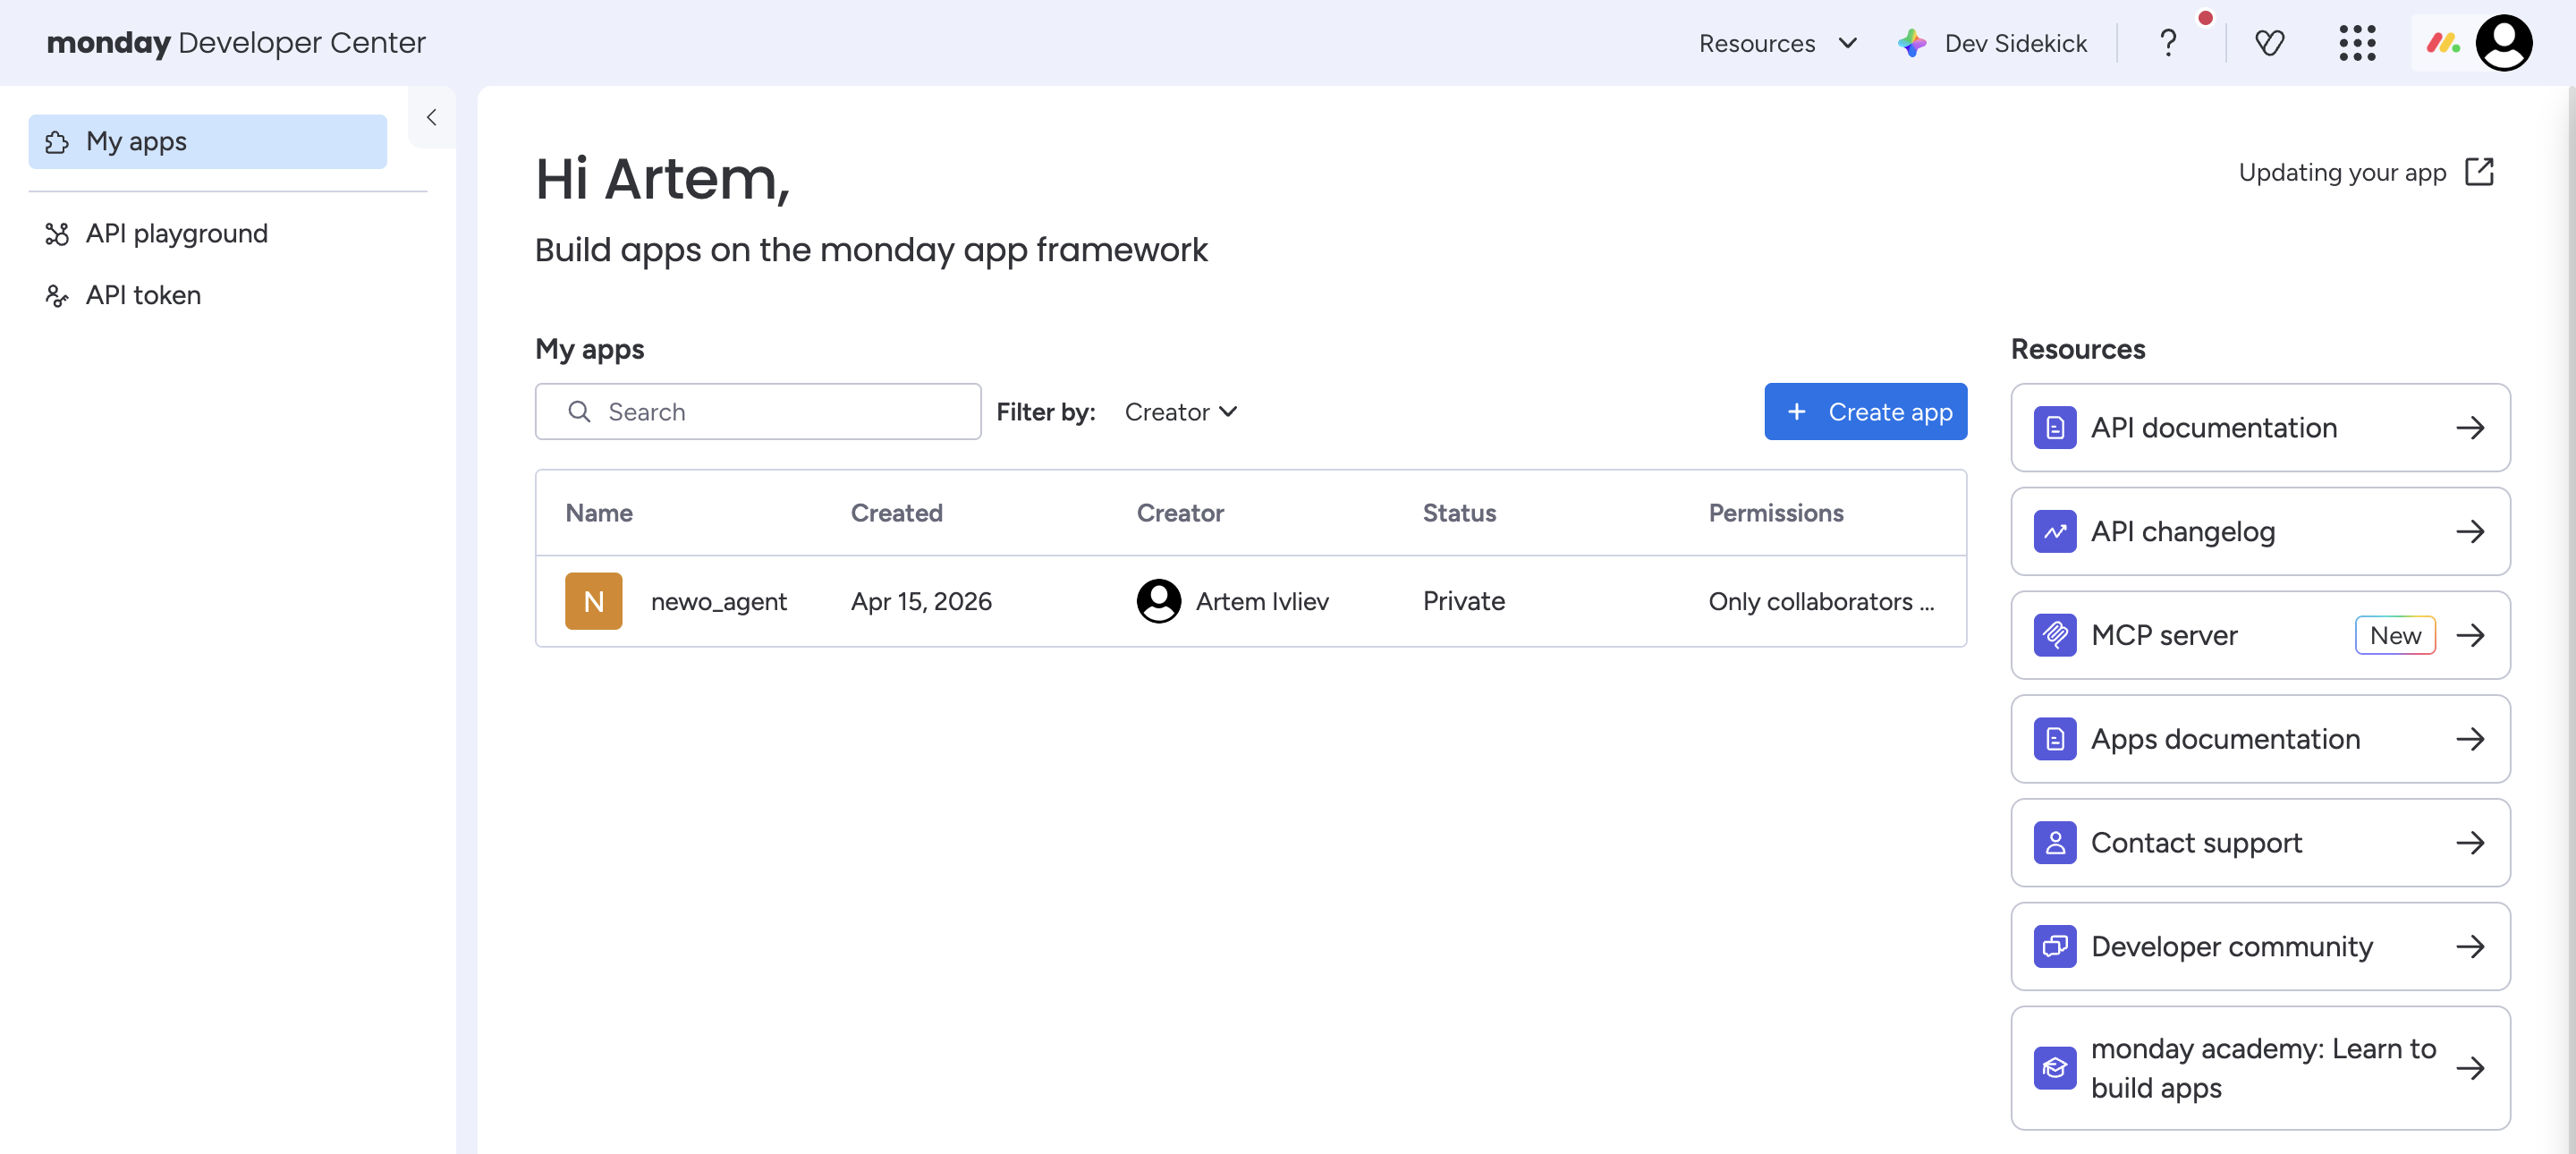Click the New badge on MCP server

click(x=2395, y=636)
